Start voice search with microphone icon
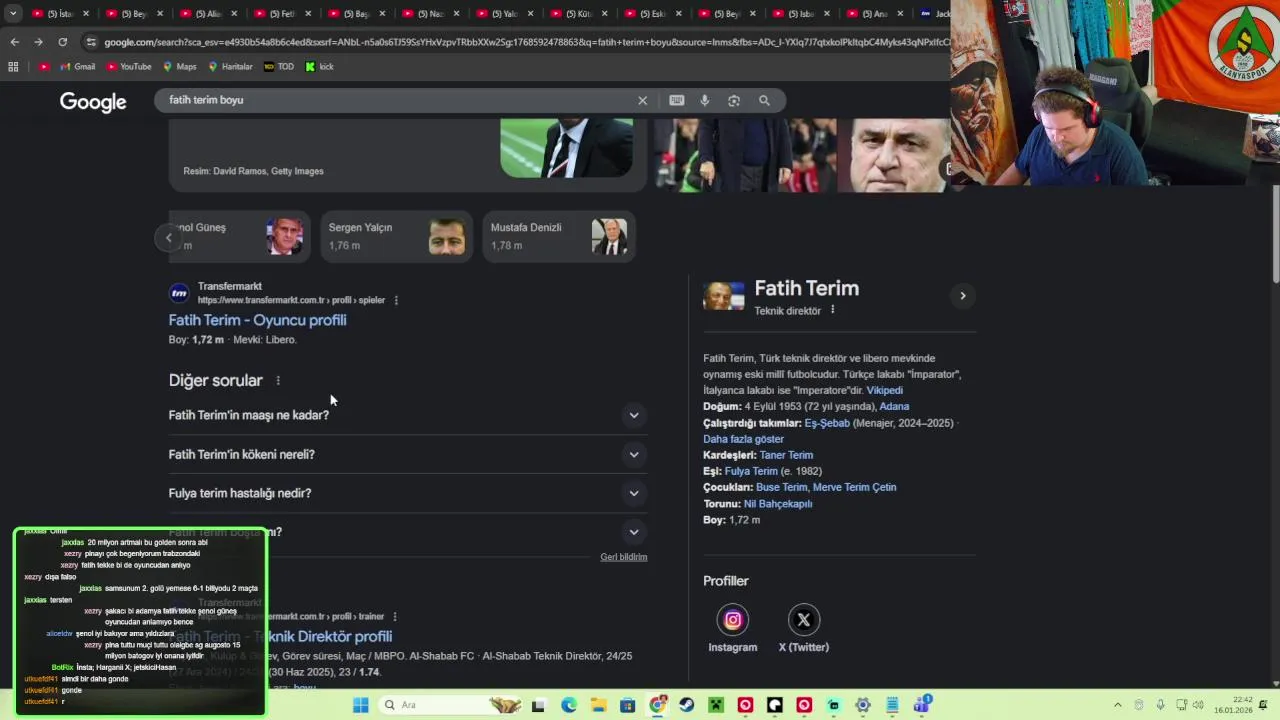1280x720 pixels. [705, 100]
